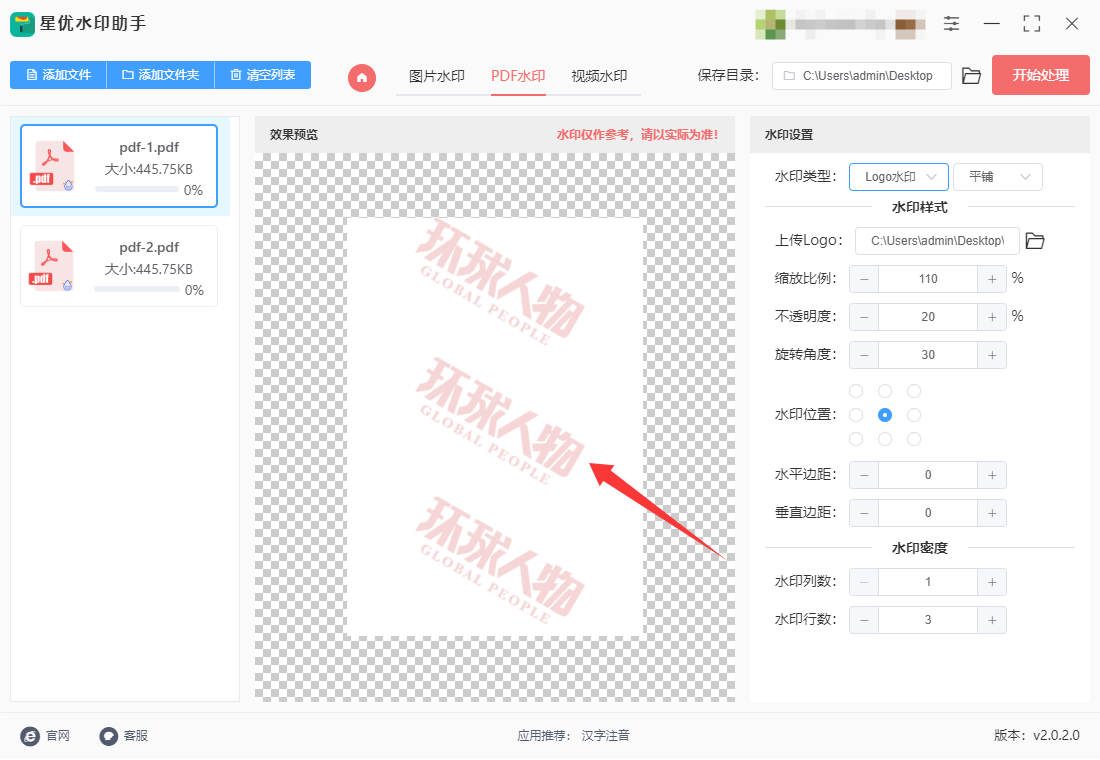Click the save directory path field
Image resolution: width=1100 pixels, height=760 pixels.
861,76
